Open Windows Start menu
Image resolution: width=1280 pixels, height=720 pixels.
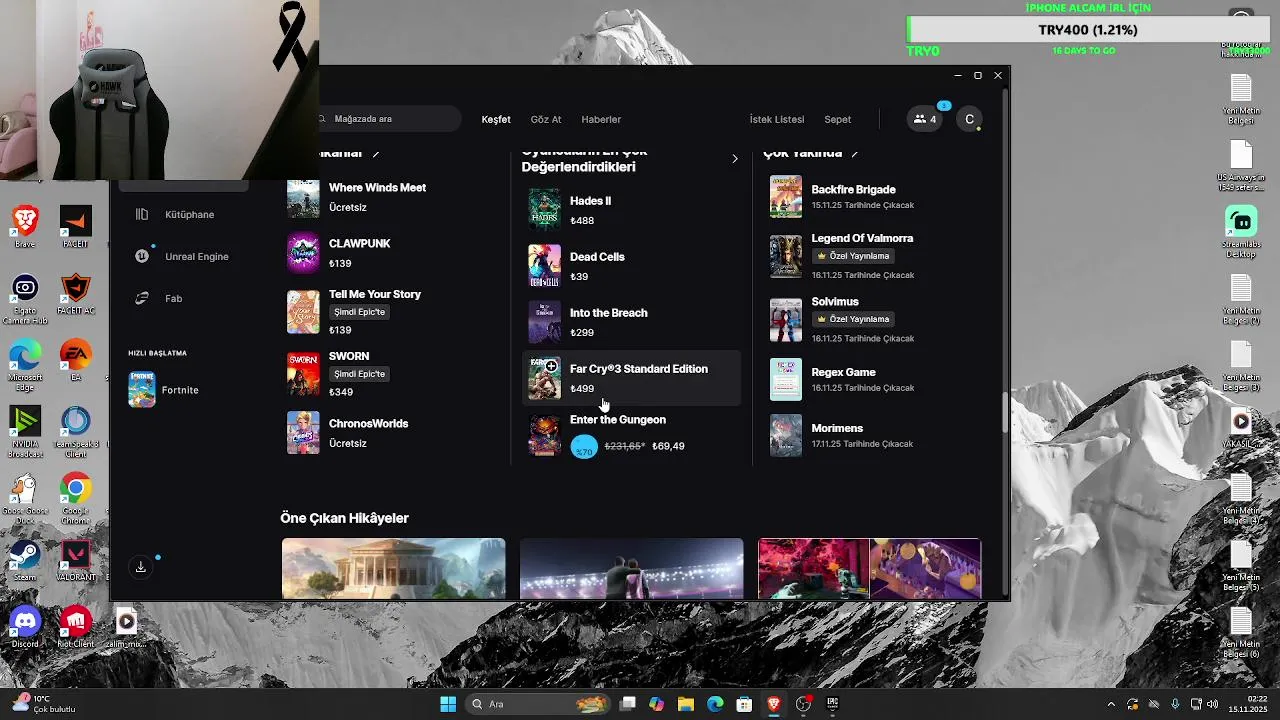448,704
